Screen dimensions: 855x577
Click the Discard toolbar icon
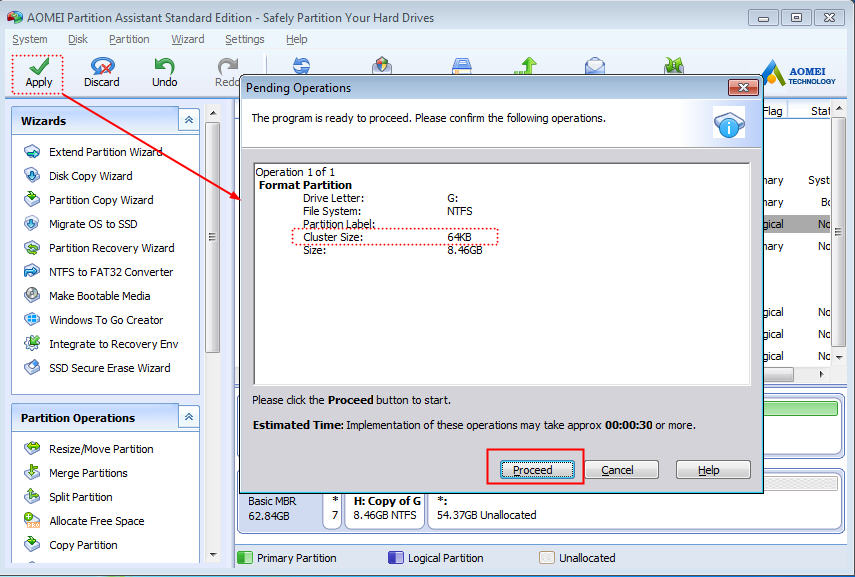coord(101,67)
